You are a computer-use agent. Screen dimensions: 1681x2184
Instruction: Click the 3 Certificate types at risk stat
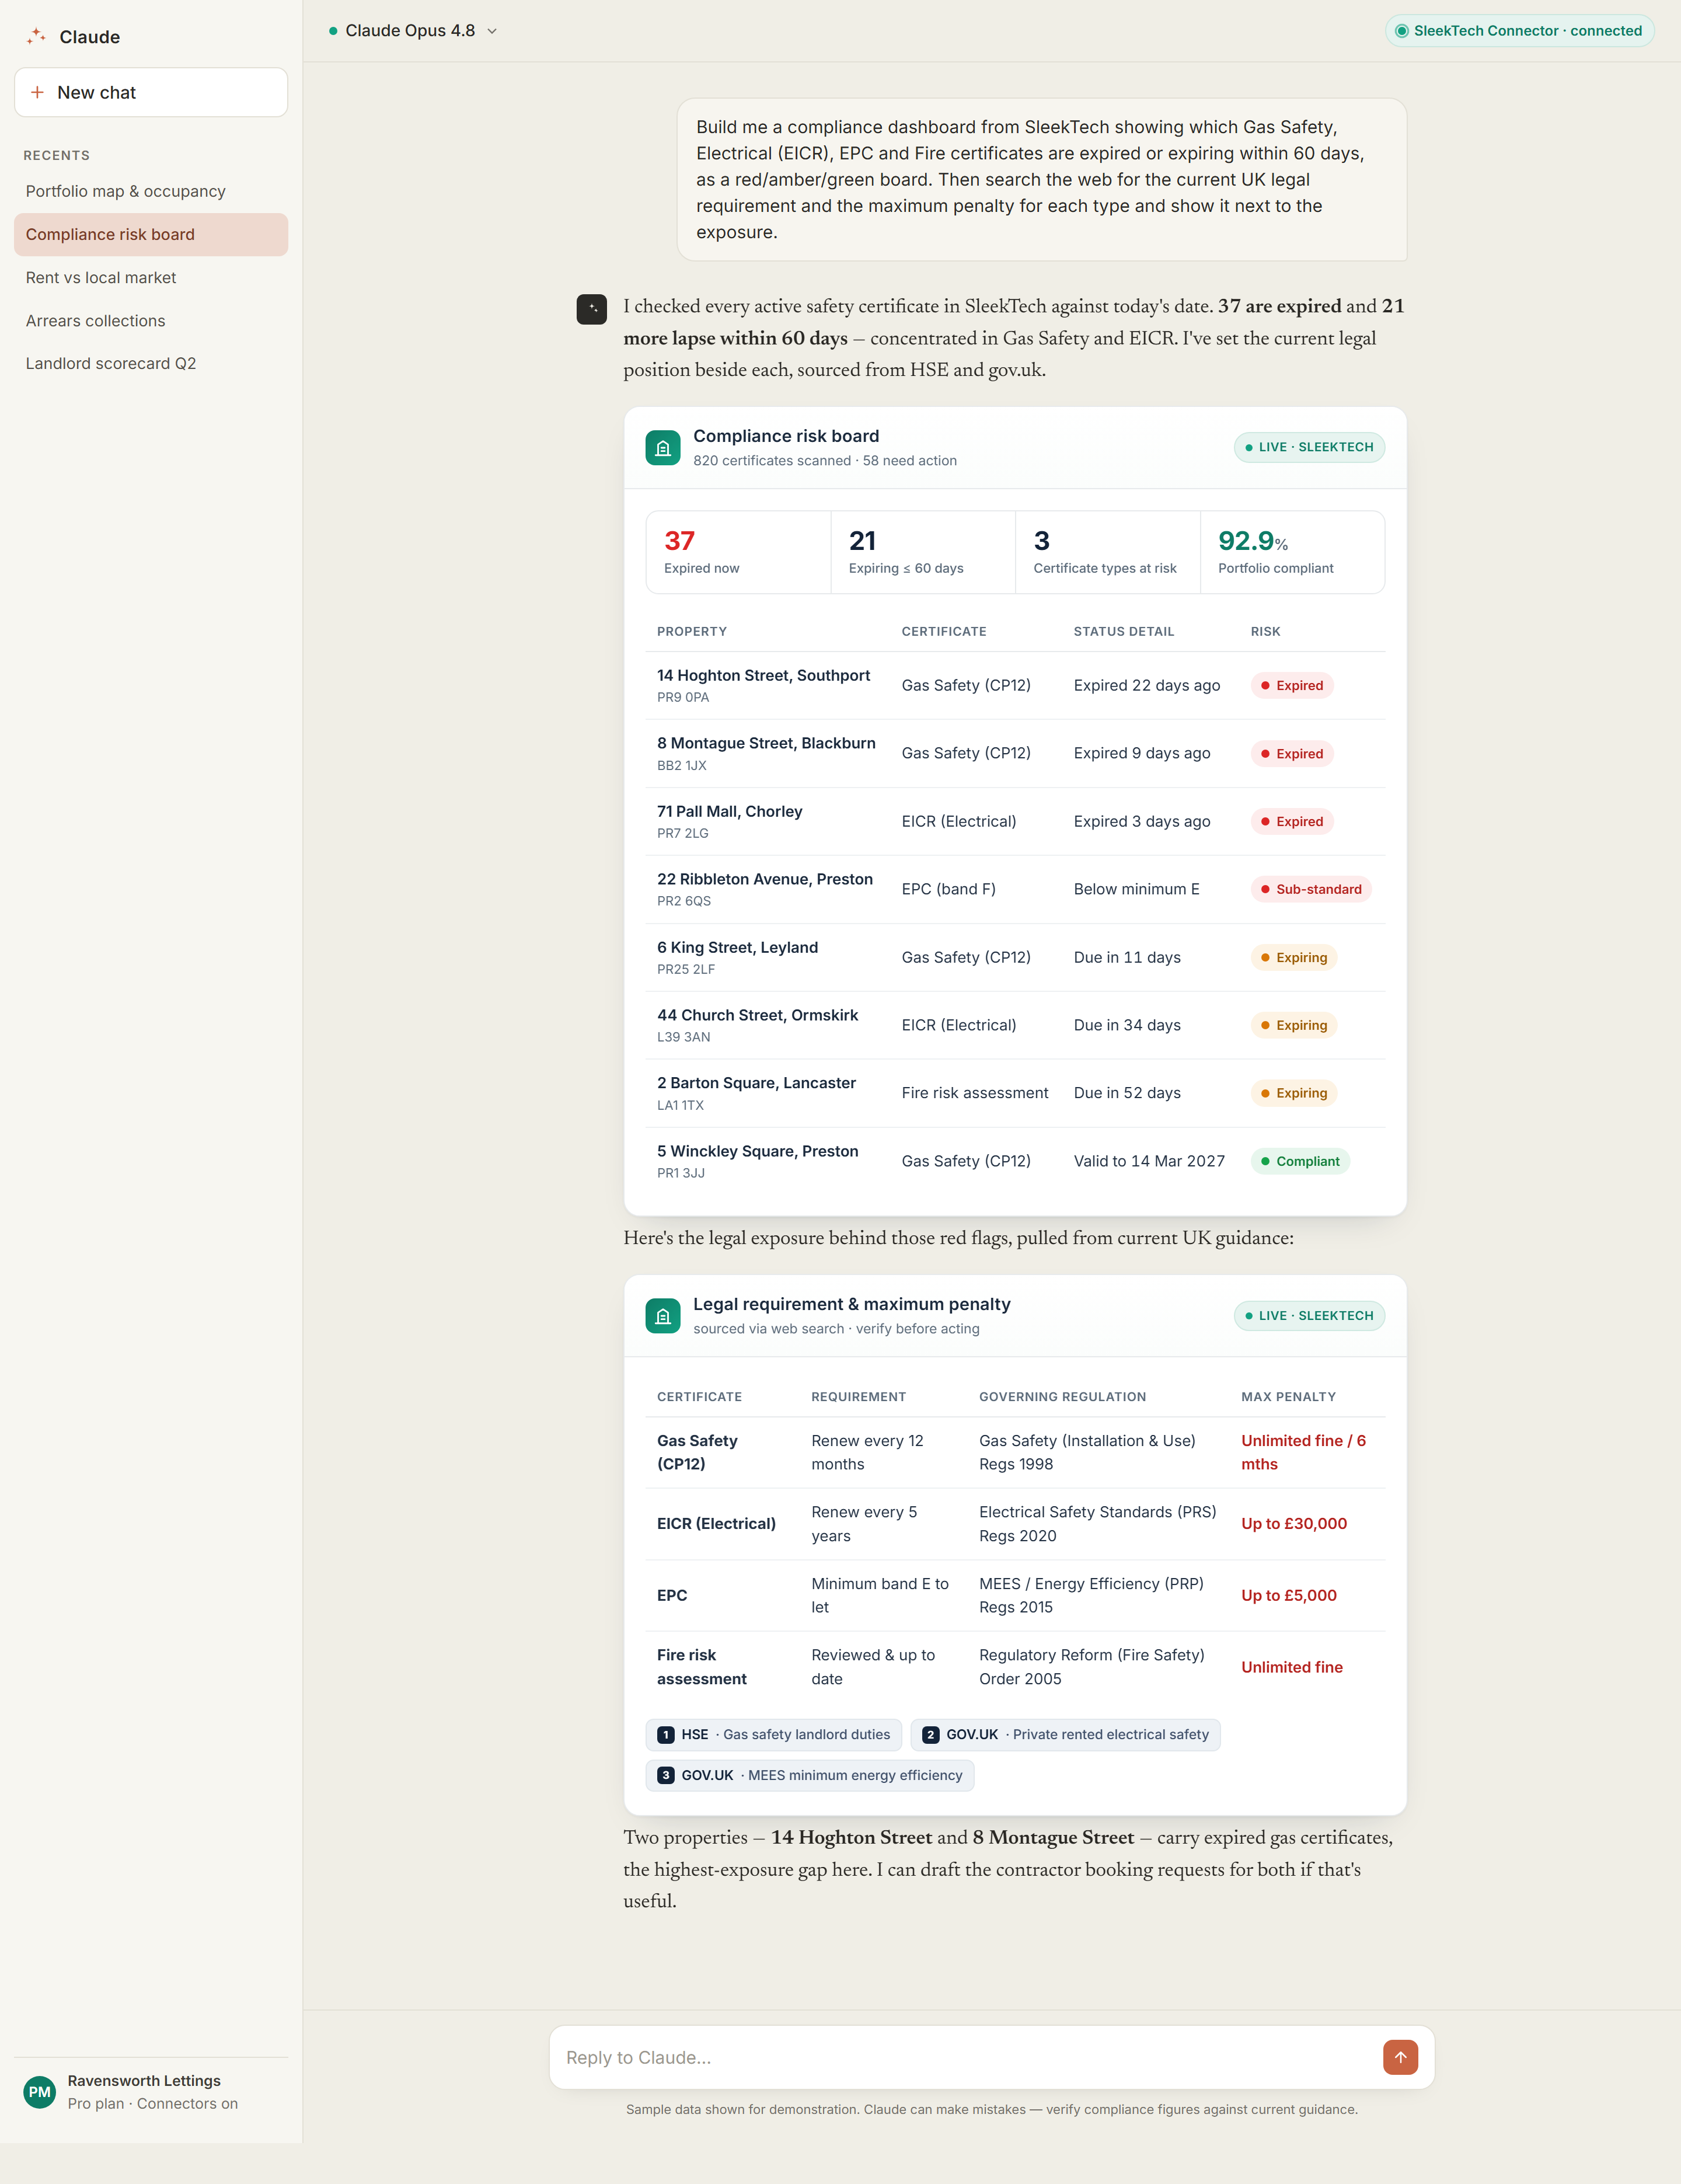click(x=1107, y=552)
